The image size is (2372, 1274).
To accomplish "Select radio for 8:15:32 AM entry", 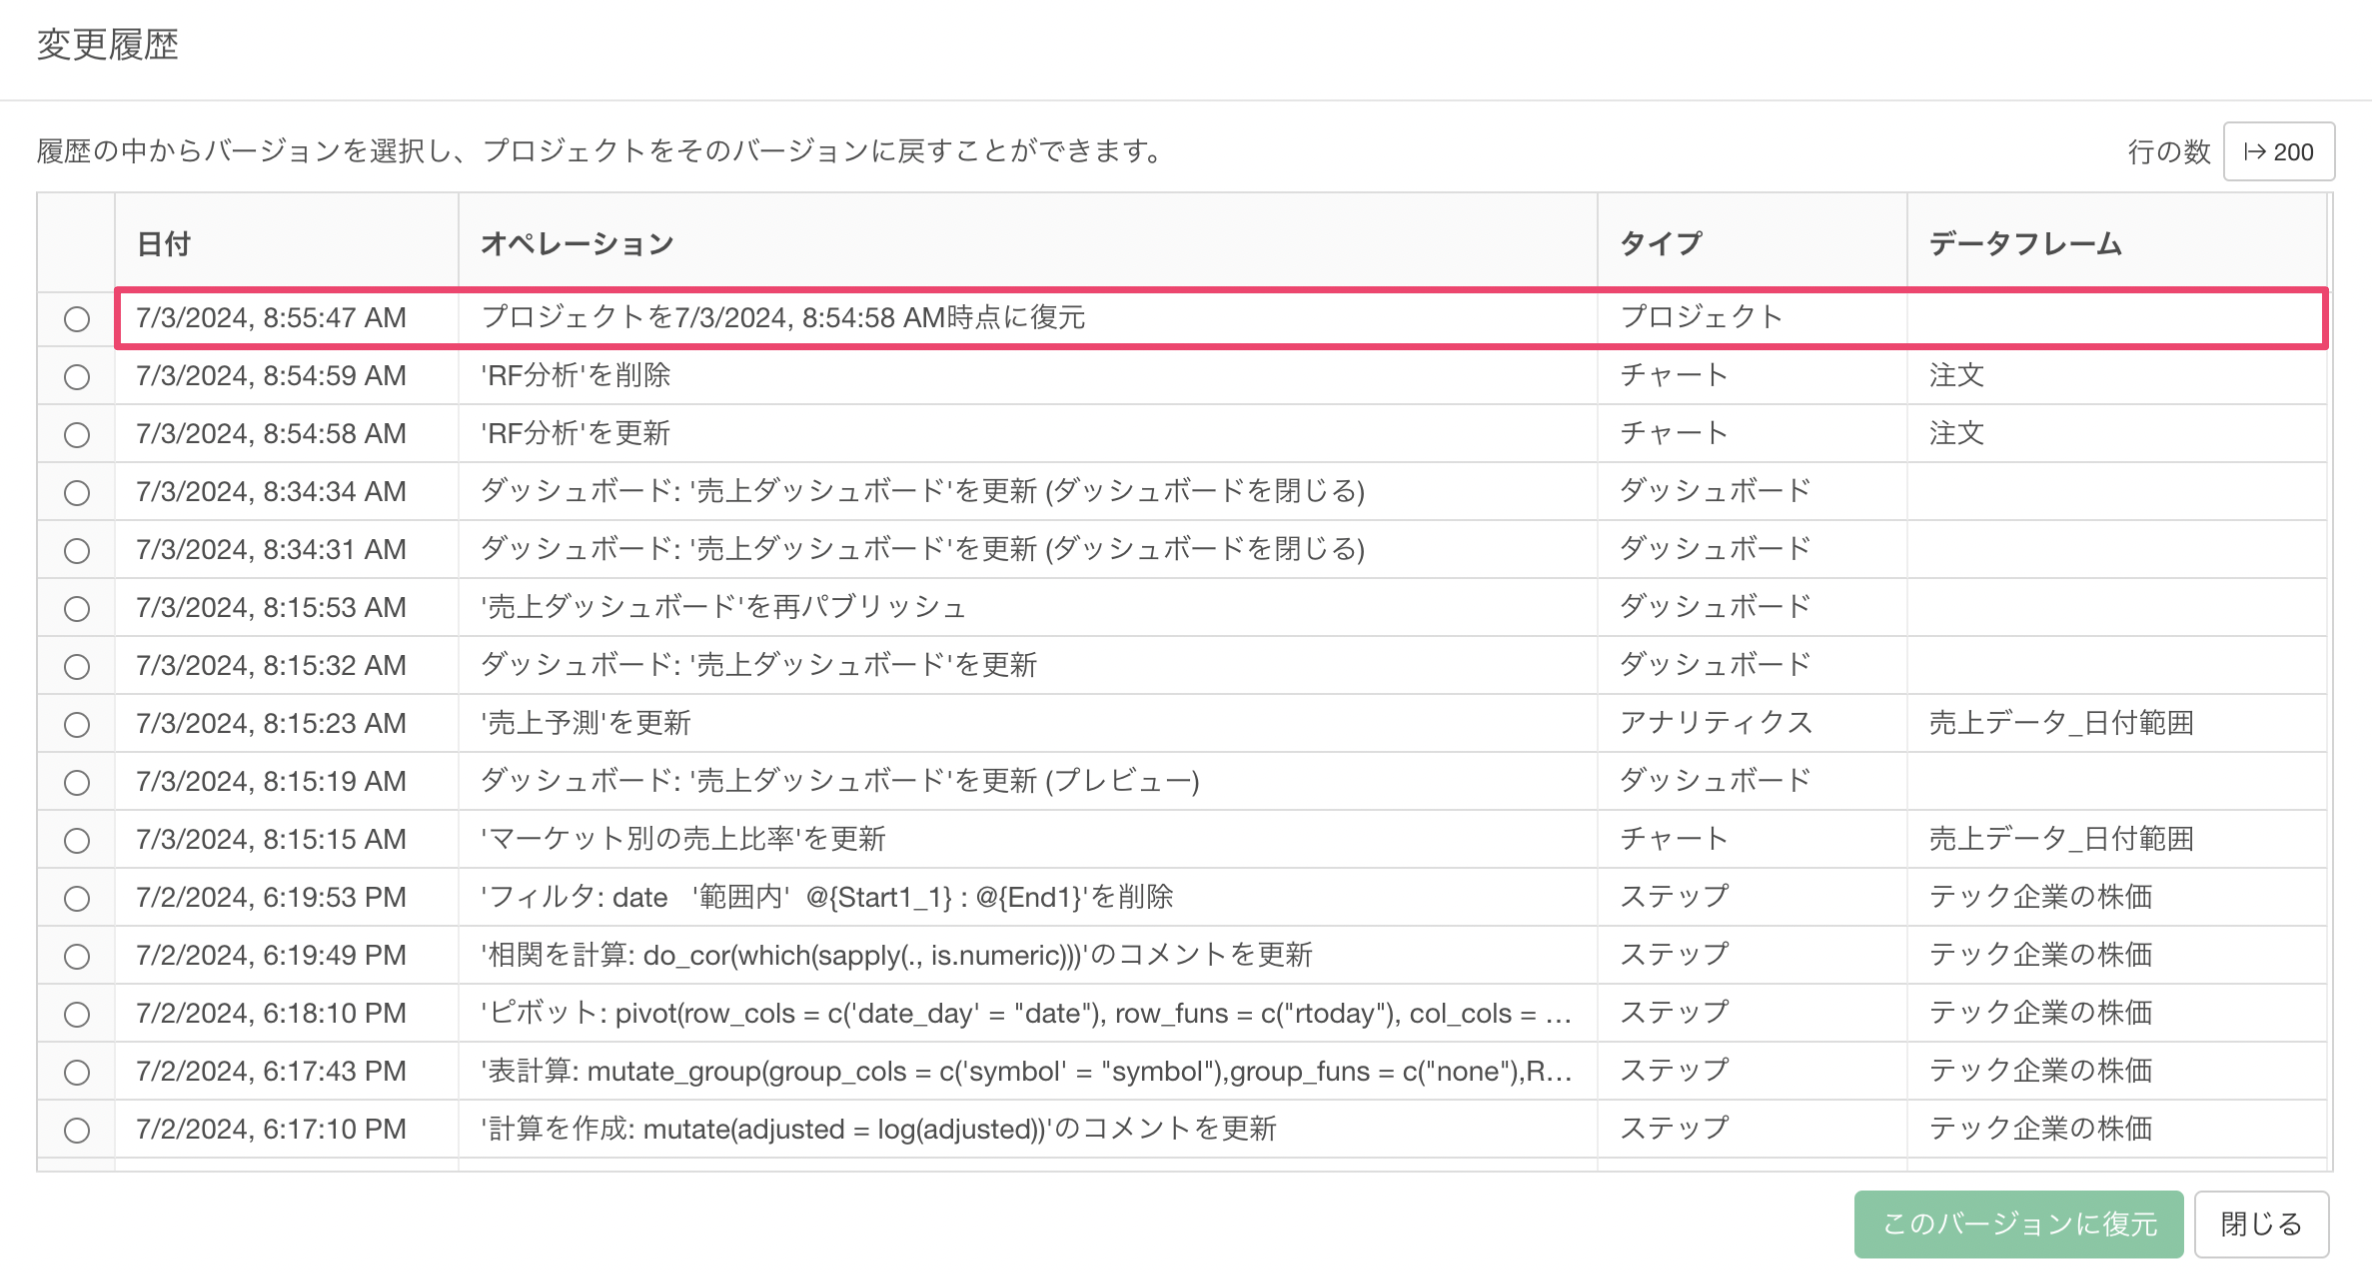I will [x=77, y=667].
